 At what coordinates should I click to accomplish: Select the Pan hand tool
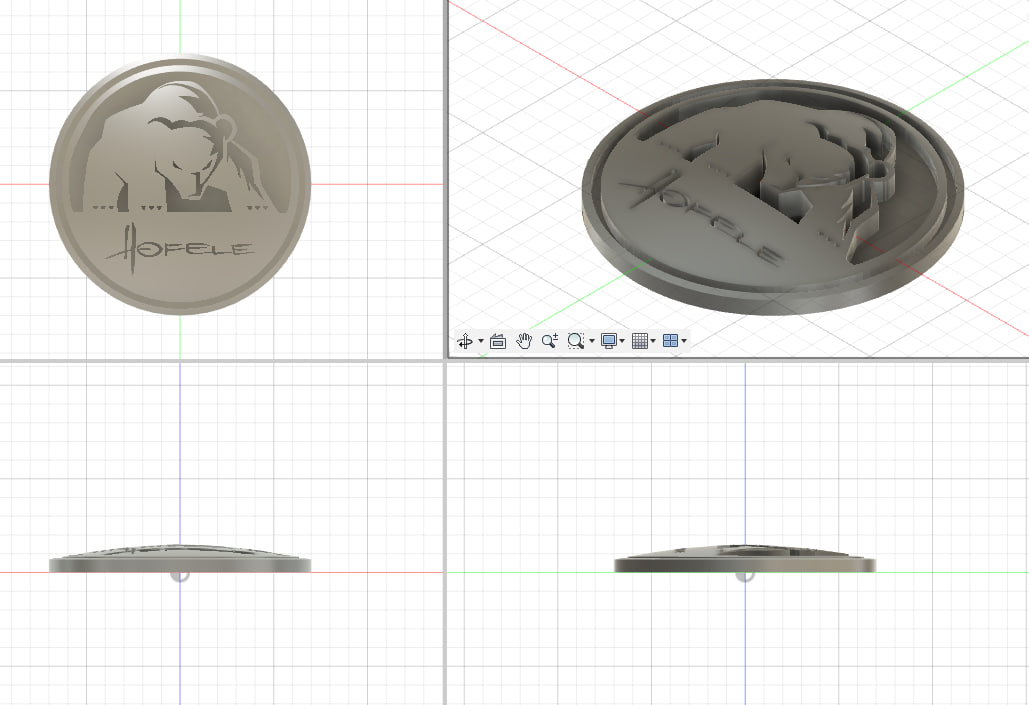click(524, 341)
